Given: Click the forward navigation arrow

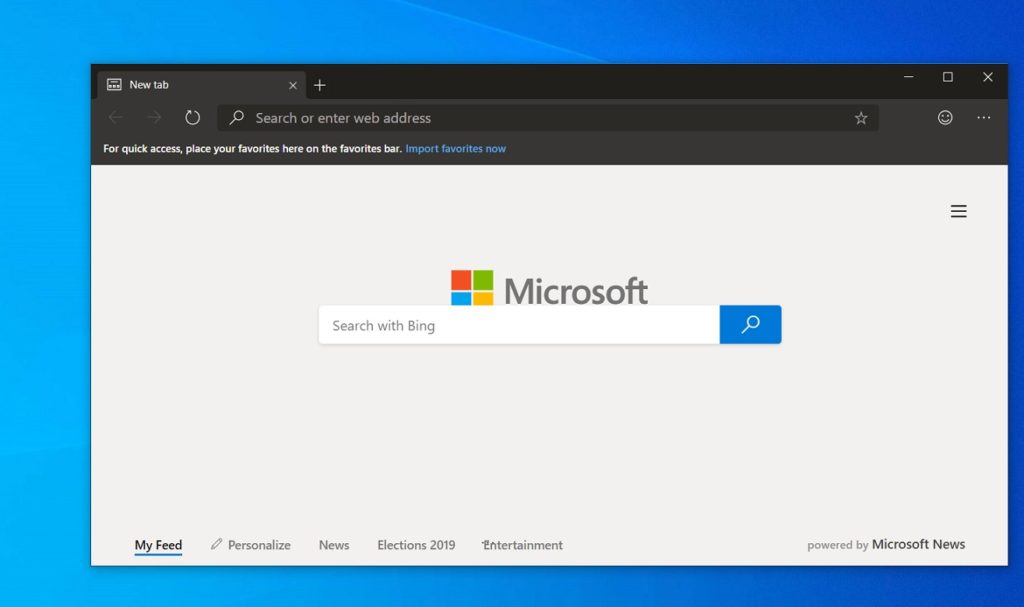Looking at the screenshot, I should click(x=154, y=117).
